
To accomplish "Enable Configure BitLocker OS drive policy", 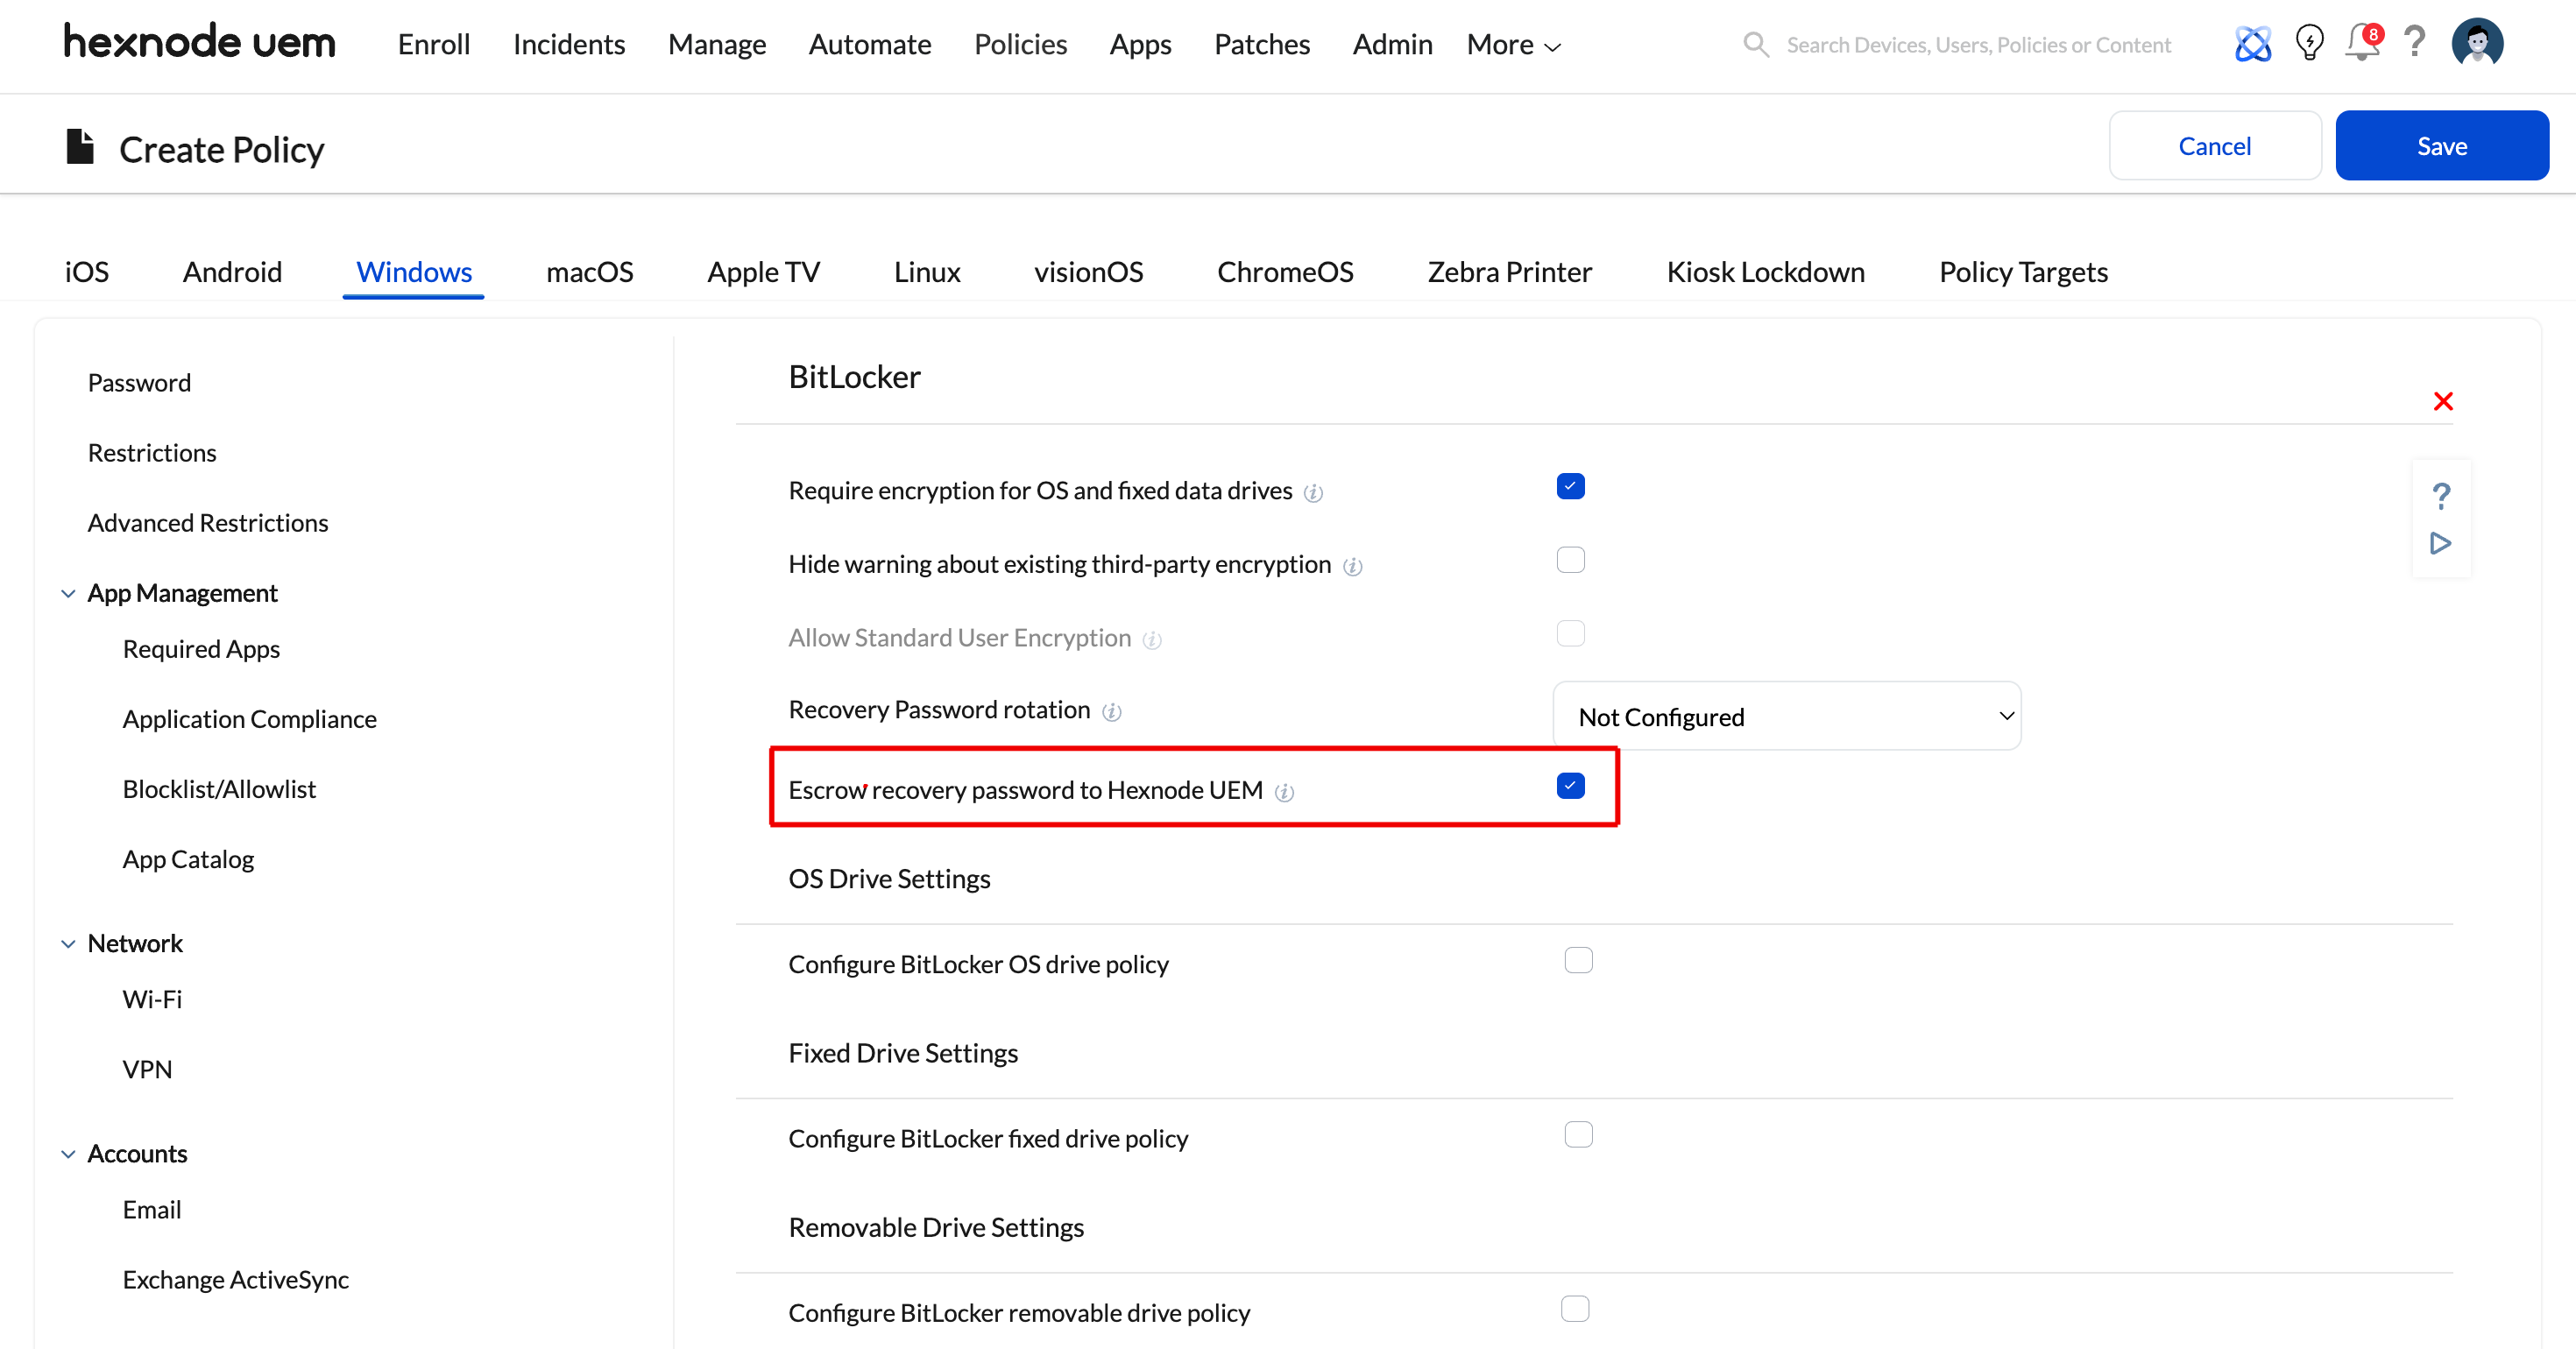I will [x=1578, y=960].
